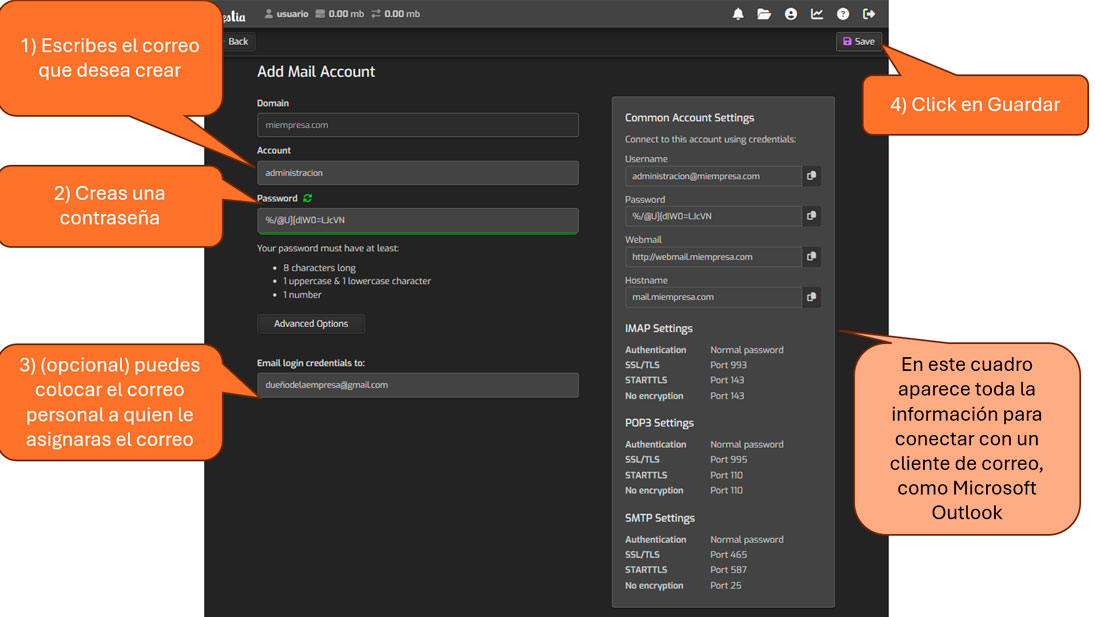Screen dimensions: 1095x617
Task: Click the '8 characters long' requirement
Action: [x=319, y=268]
